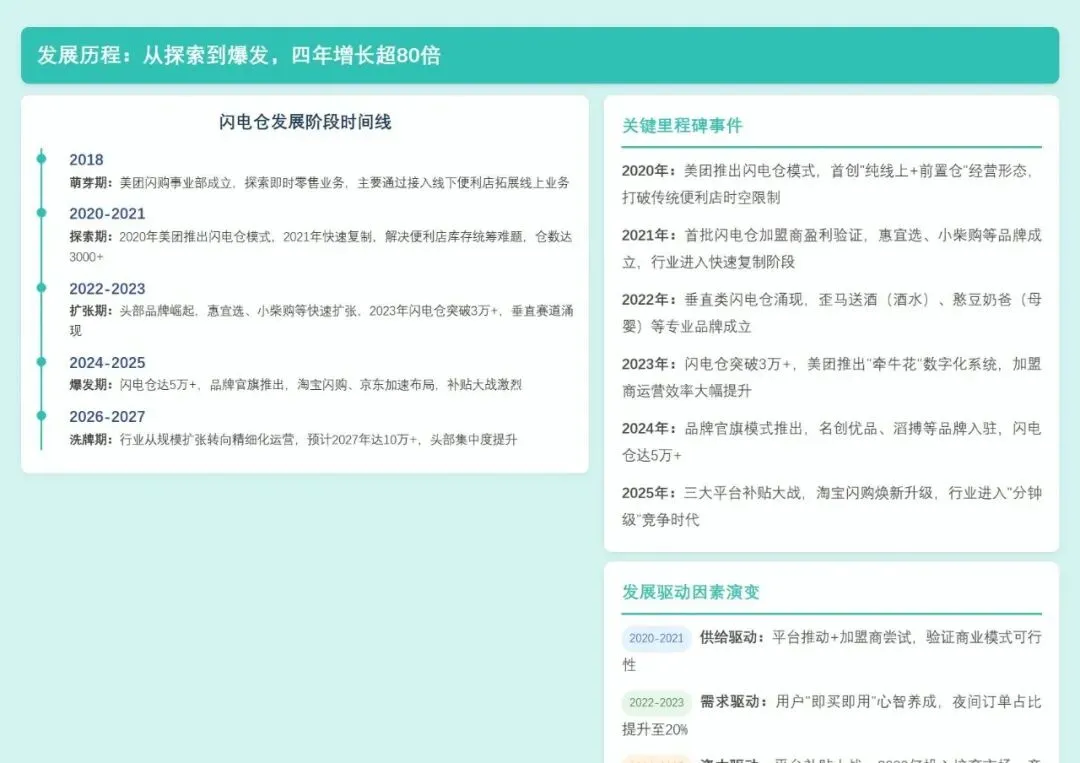Click the '扩张期' stage description
The height and width of the screenshot is (763, 1080).
[x=321, y=320]
